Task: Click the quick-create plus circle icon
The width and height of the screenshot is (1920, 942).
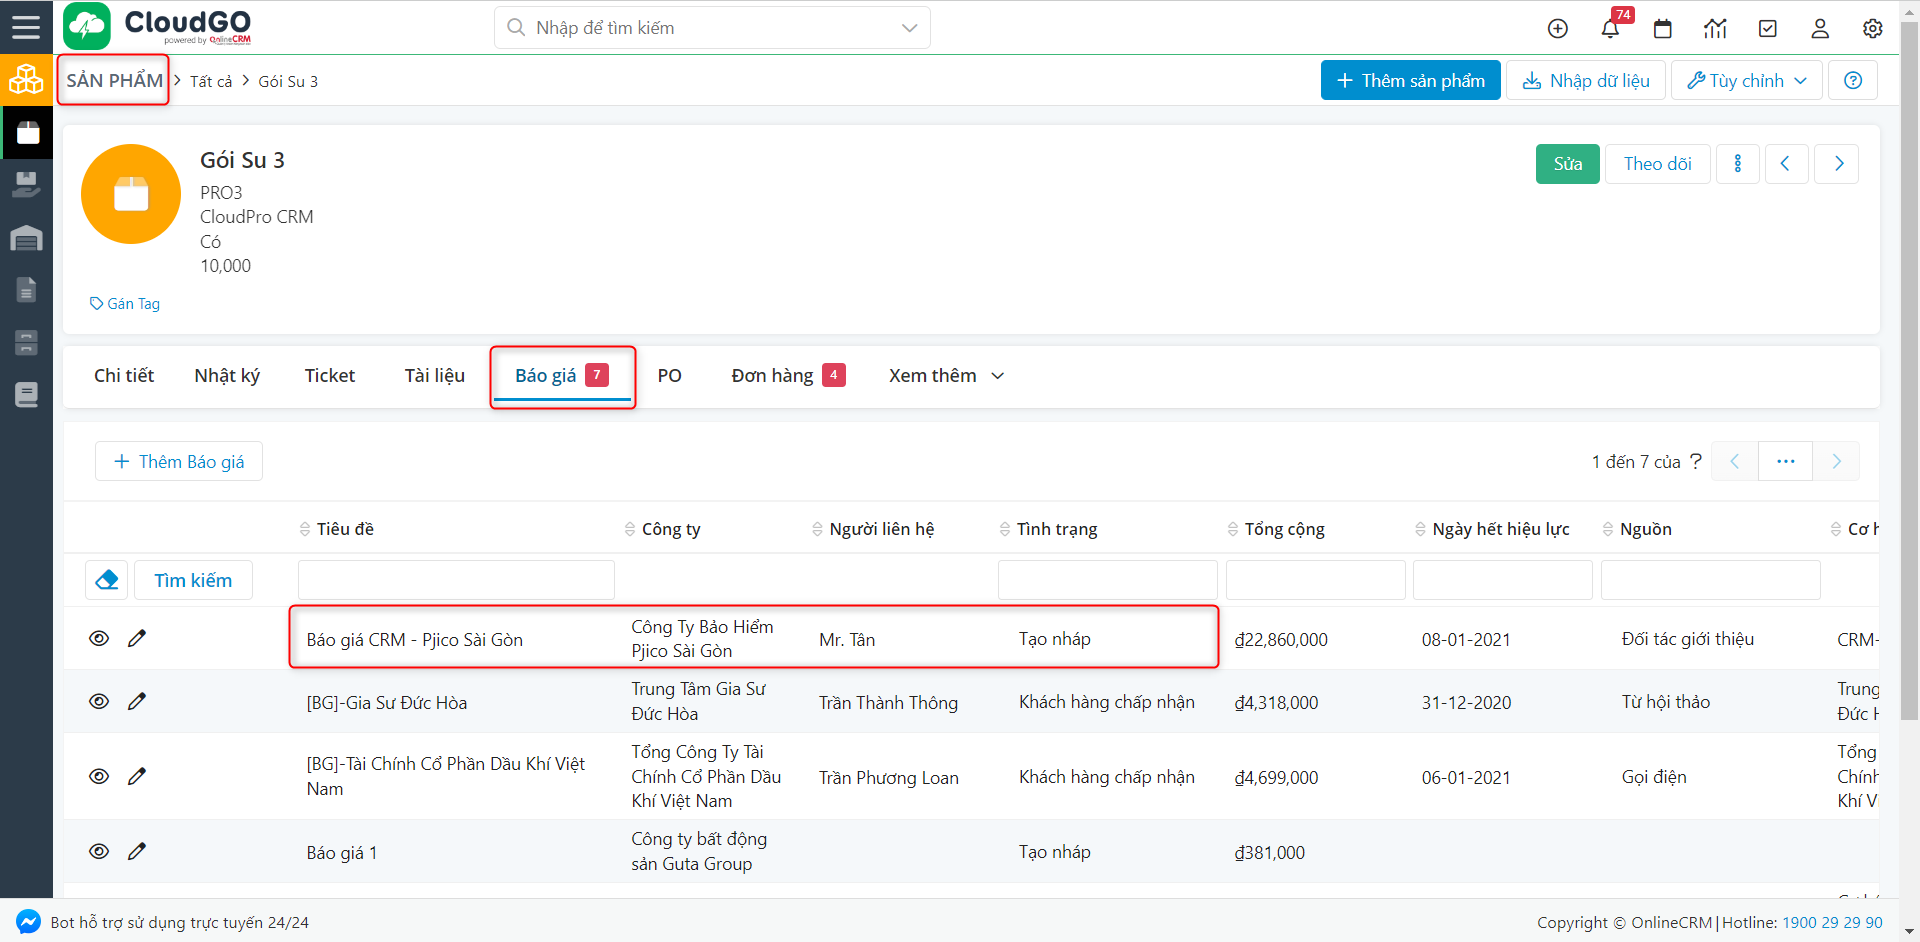Action: click(1558, 29)
